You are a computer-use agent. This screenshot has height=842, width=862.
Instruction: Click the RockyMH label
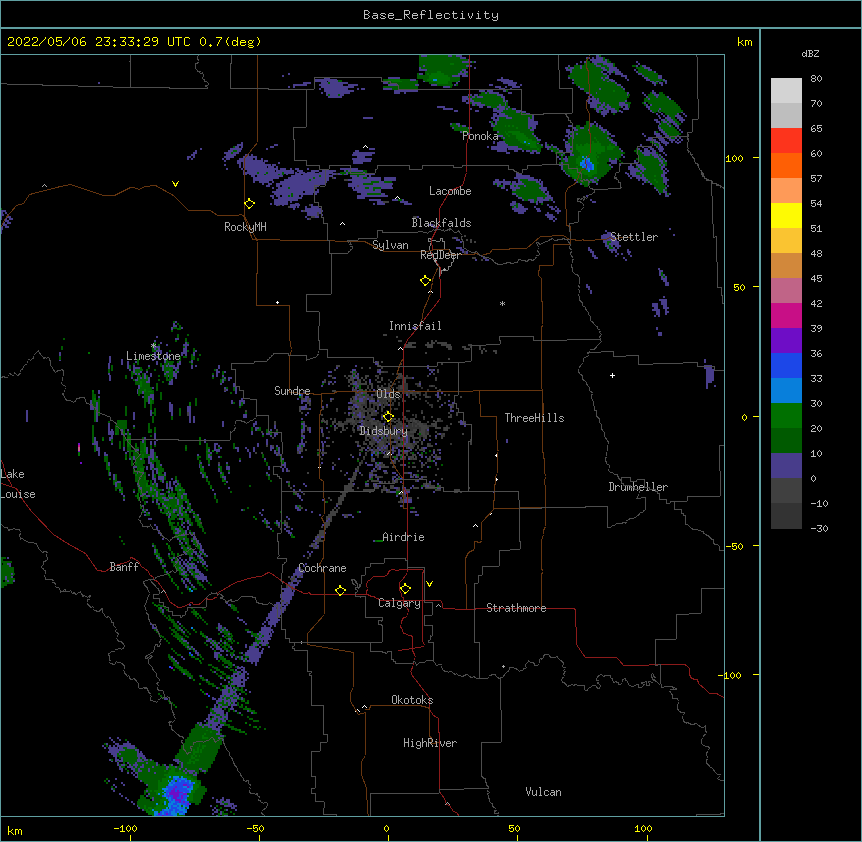(x=245, y=227)
